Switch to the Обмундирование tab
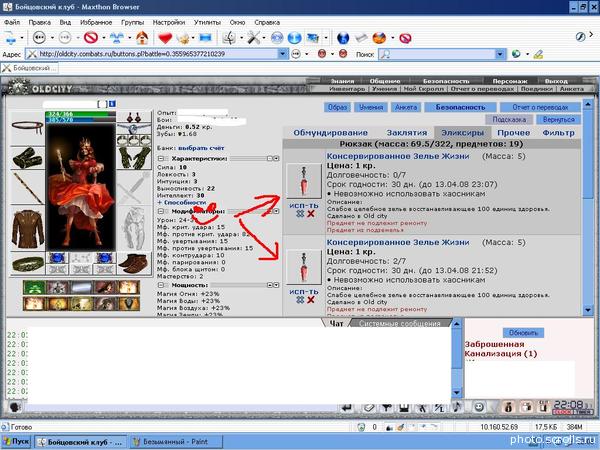 click(330, 133)
